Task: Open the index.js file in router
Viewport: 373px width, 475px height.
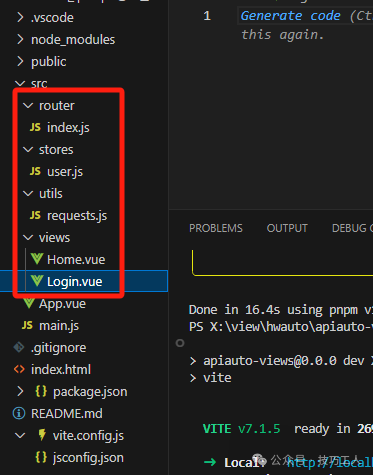Action: 68,127
